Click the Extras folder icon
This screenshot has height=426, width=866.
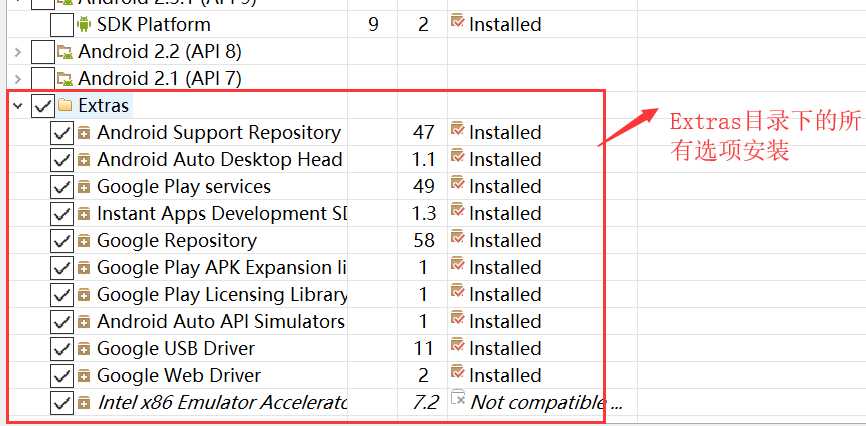[65, 105]
